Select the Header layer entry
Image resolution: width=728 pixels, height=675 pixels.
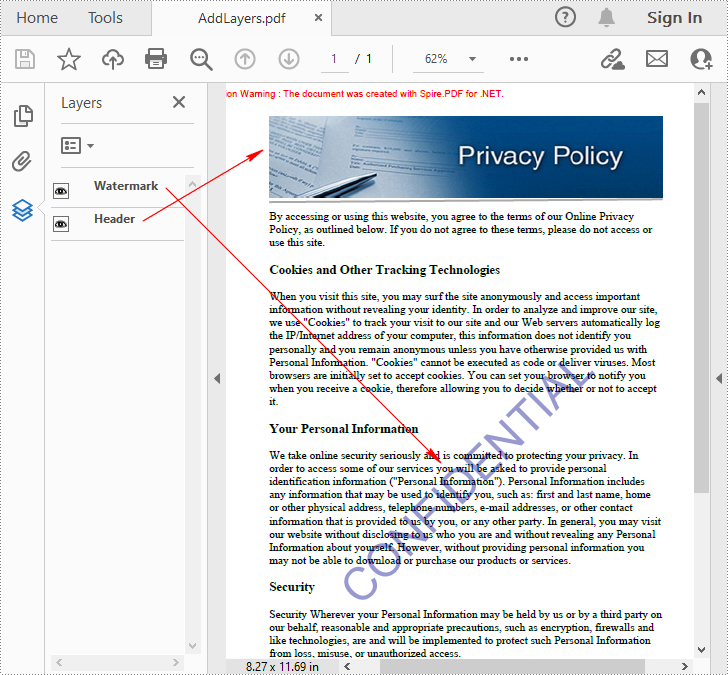click(114, 219)
